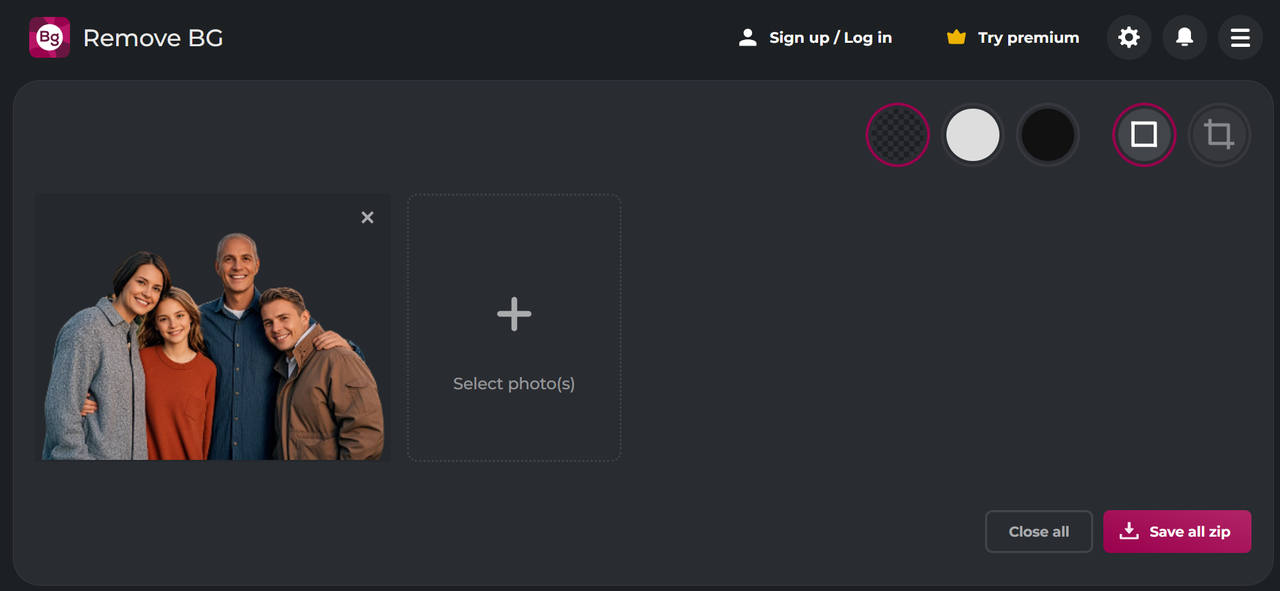Choose the transparent checkered background
This screenshot has height=591, width=1280.
(x=898, y=134)
